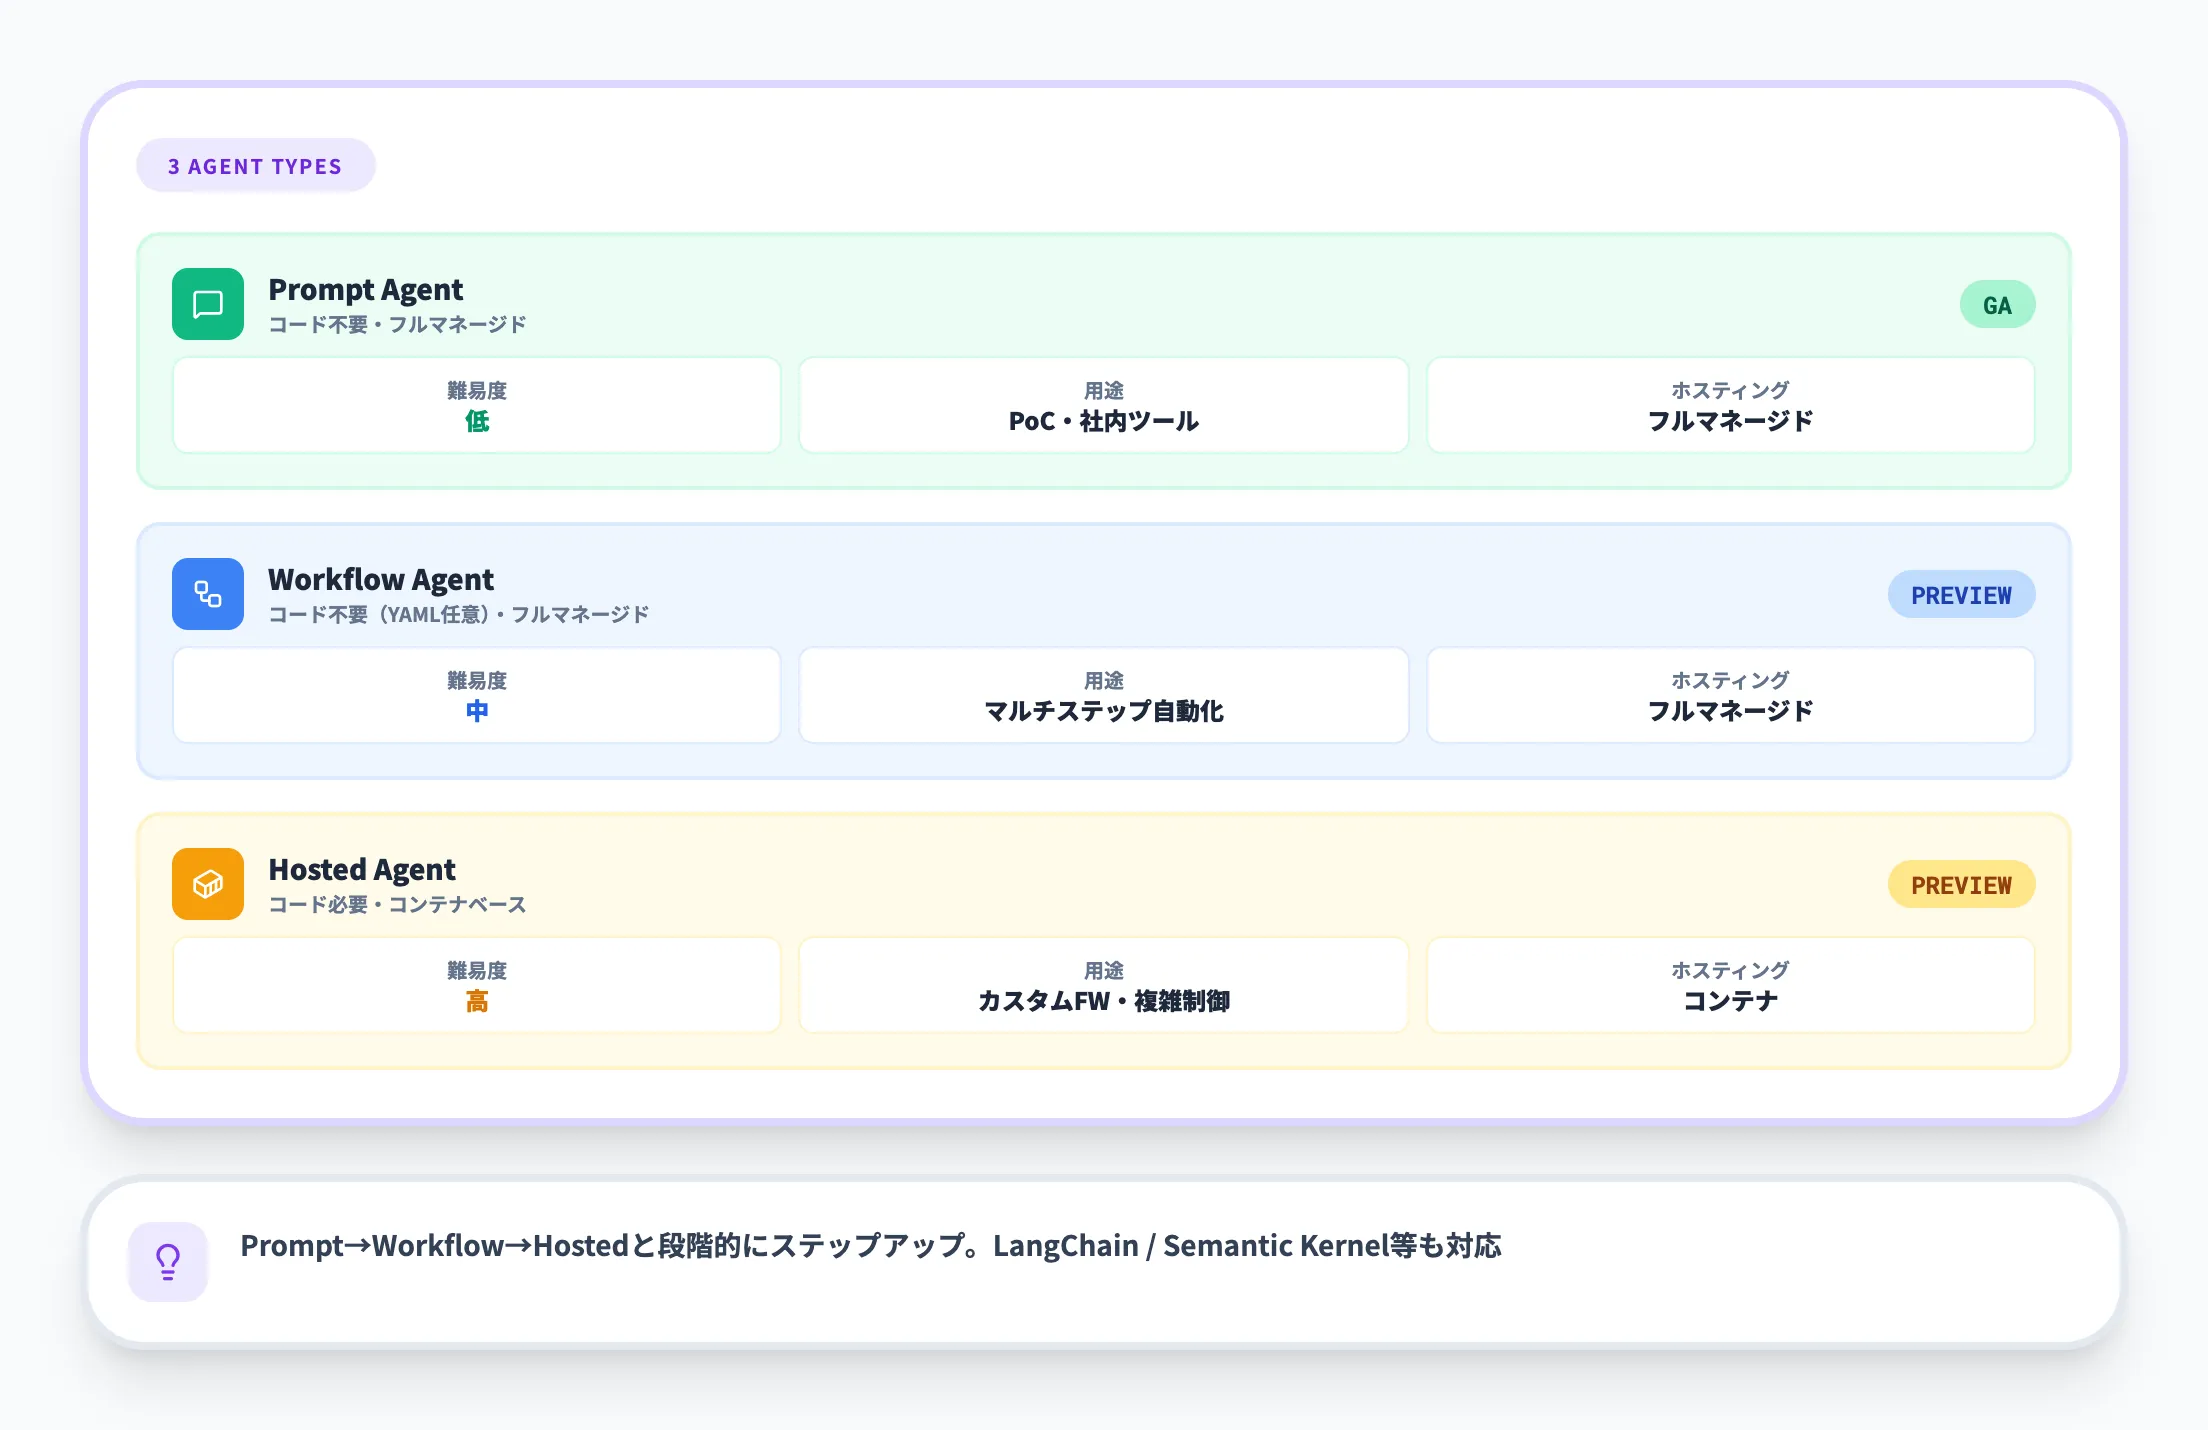Click Prompt Agent フルマネージド hosting card

point(1730,406)
